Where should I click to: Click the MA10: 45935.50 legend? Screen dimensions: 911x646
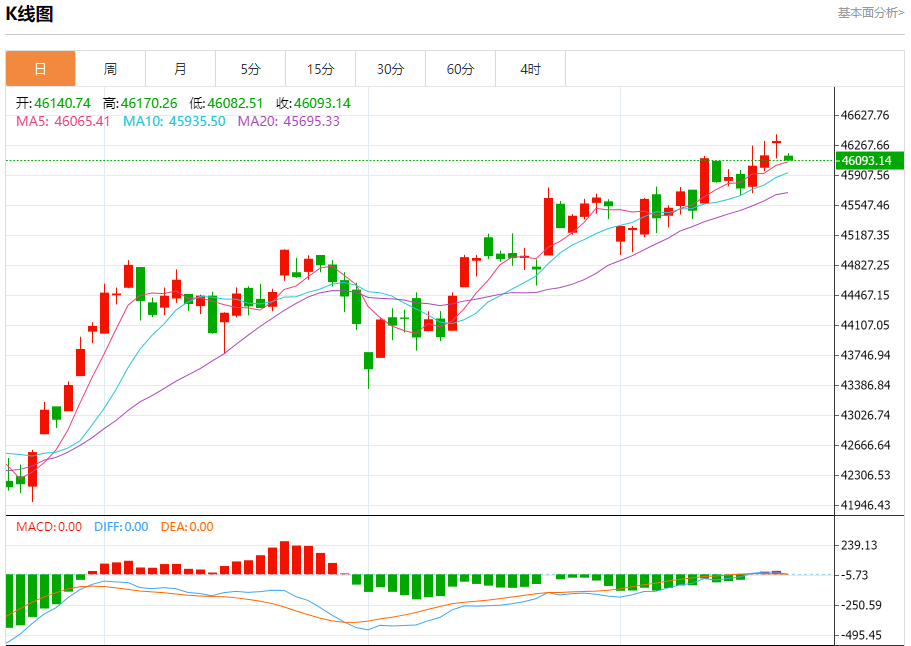(x=174, y=121)
